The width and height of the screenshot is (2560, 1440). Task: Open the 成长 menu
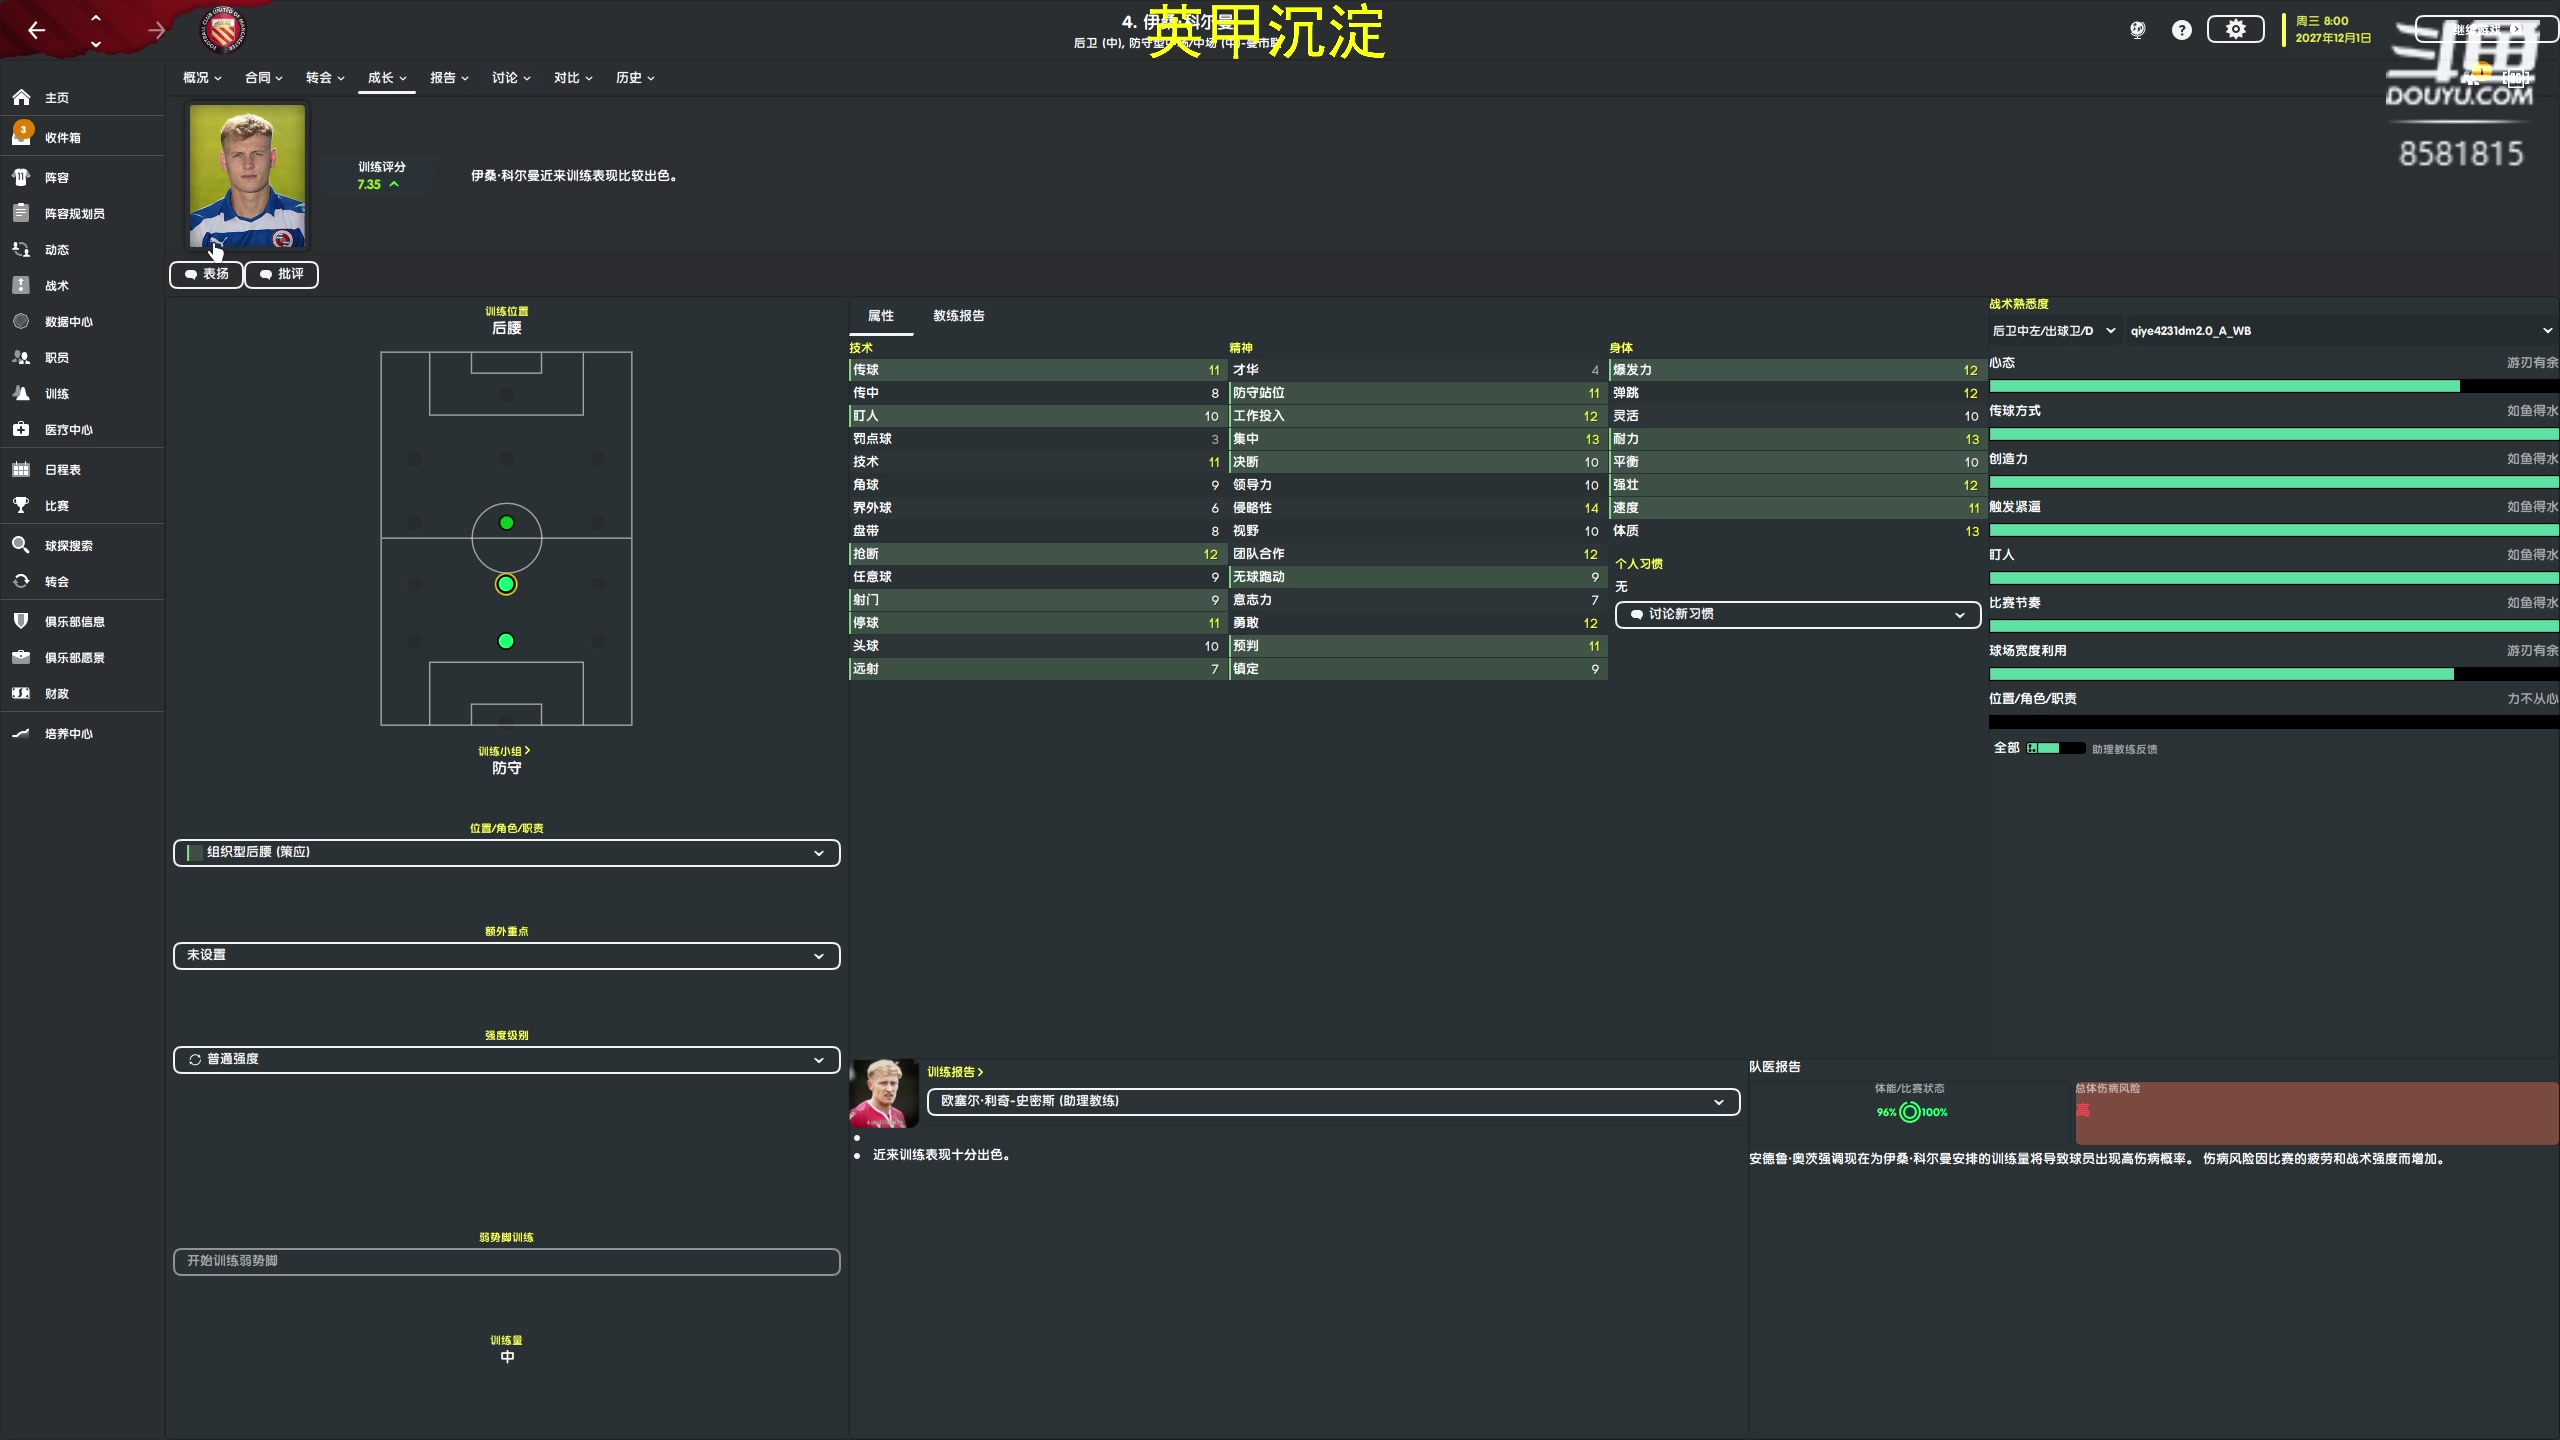(x=386, y=77)
